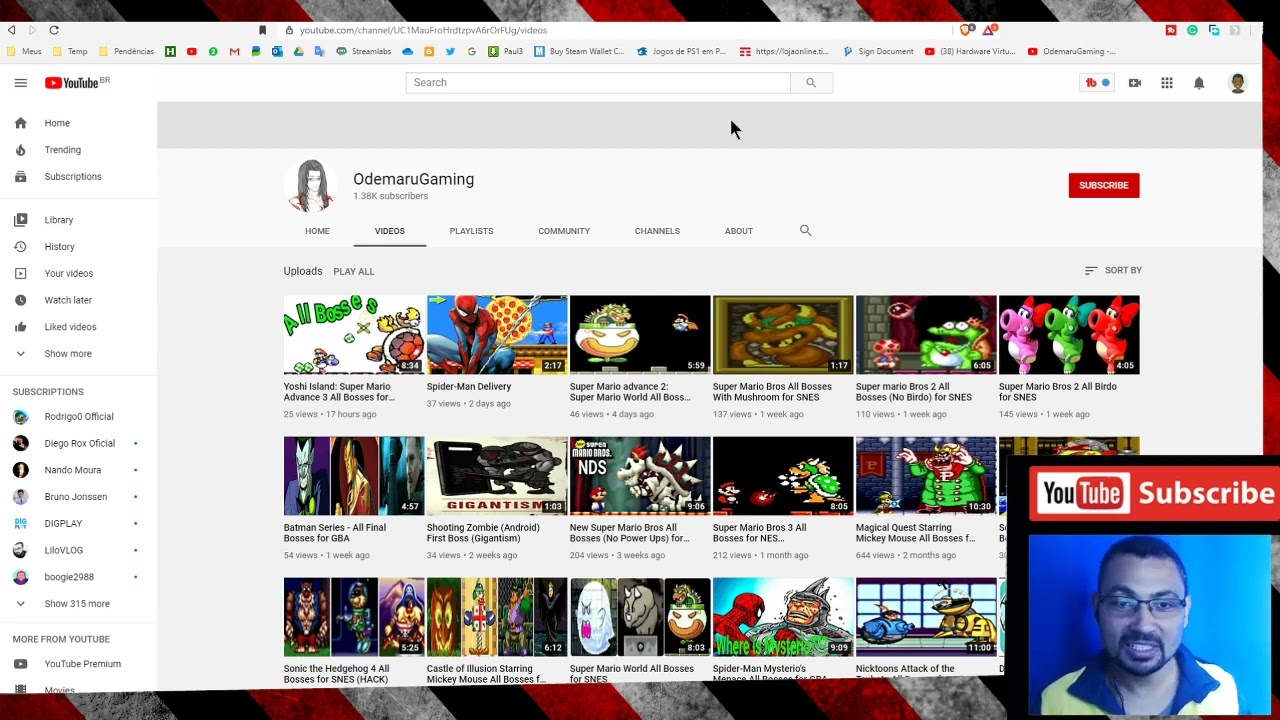Open Super Mario Bros 3 All Bosses thumbnail
The image size is (1280, 720).
point(783,476)
